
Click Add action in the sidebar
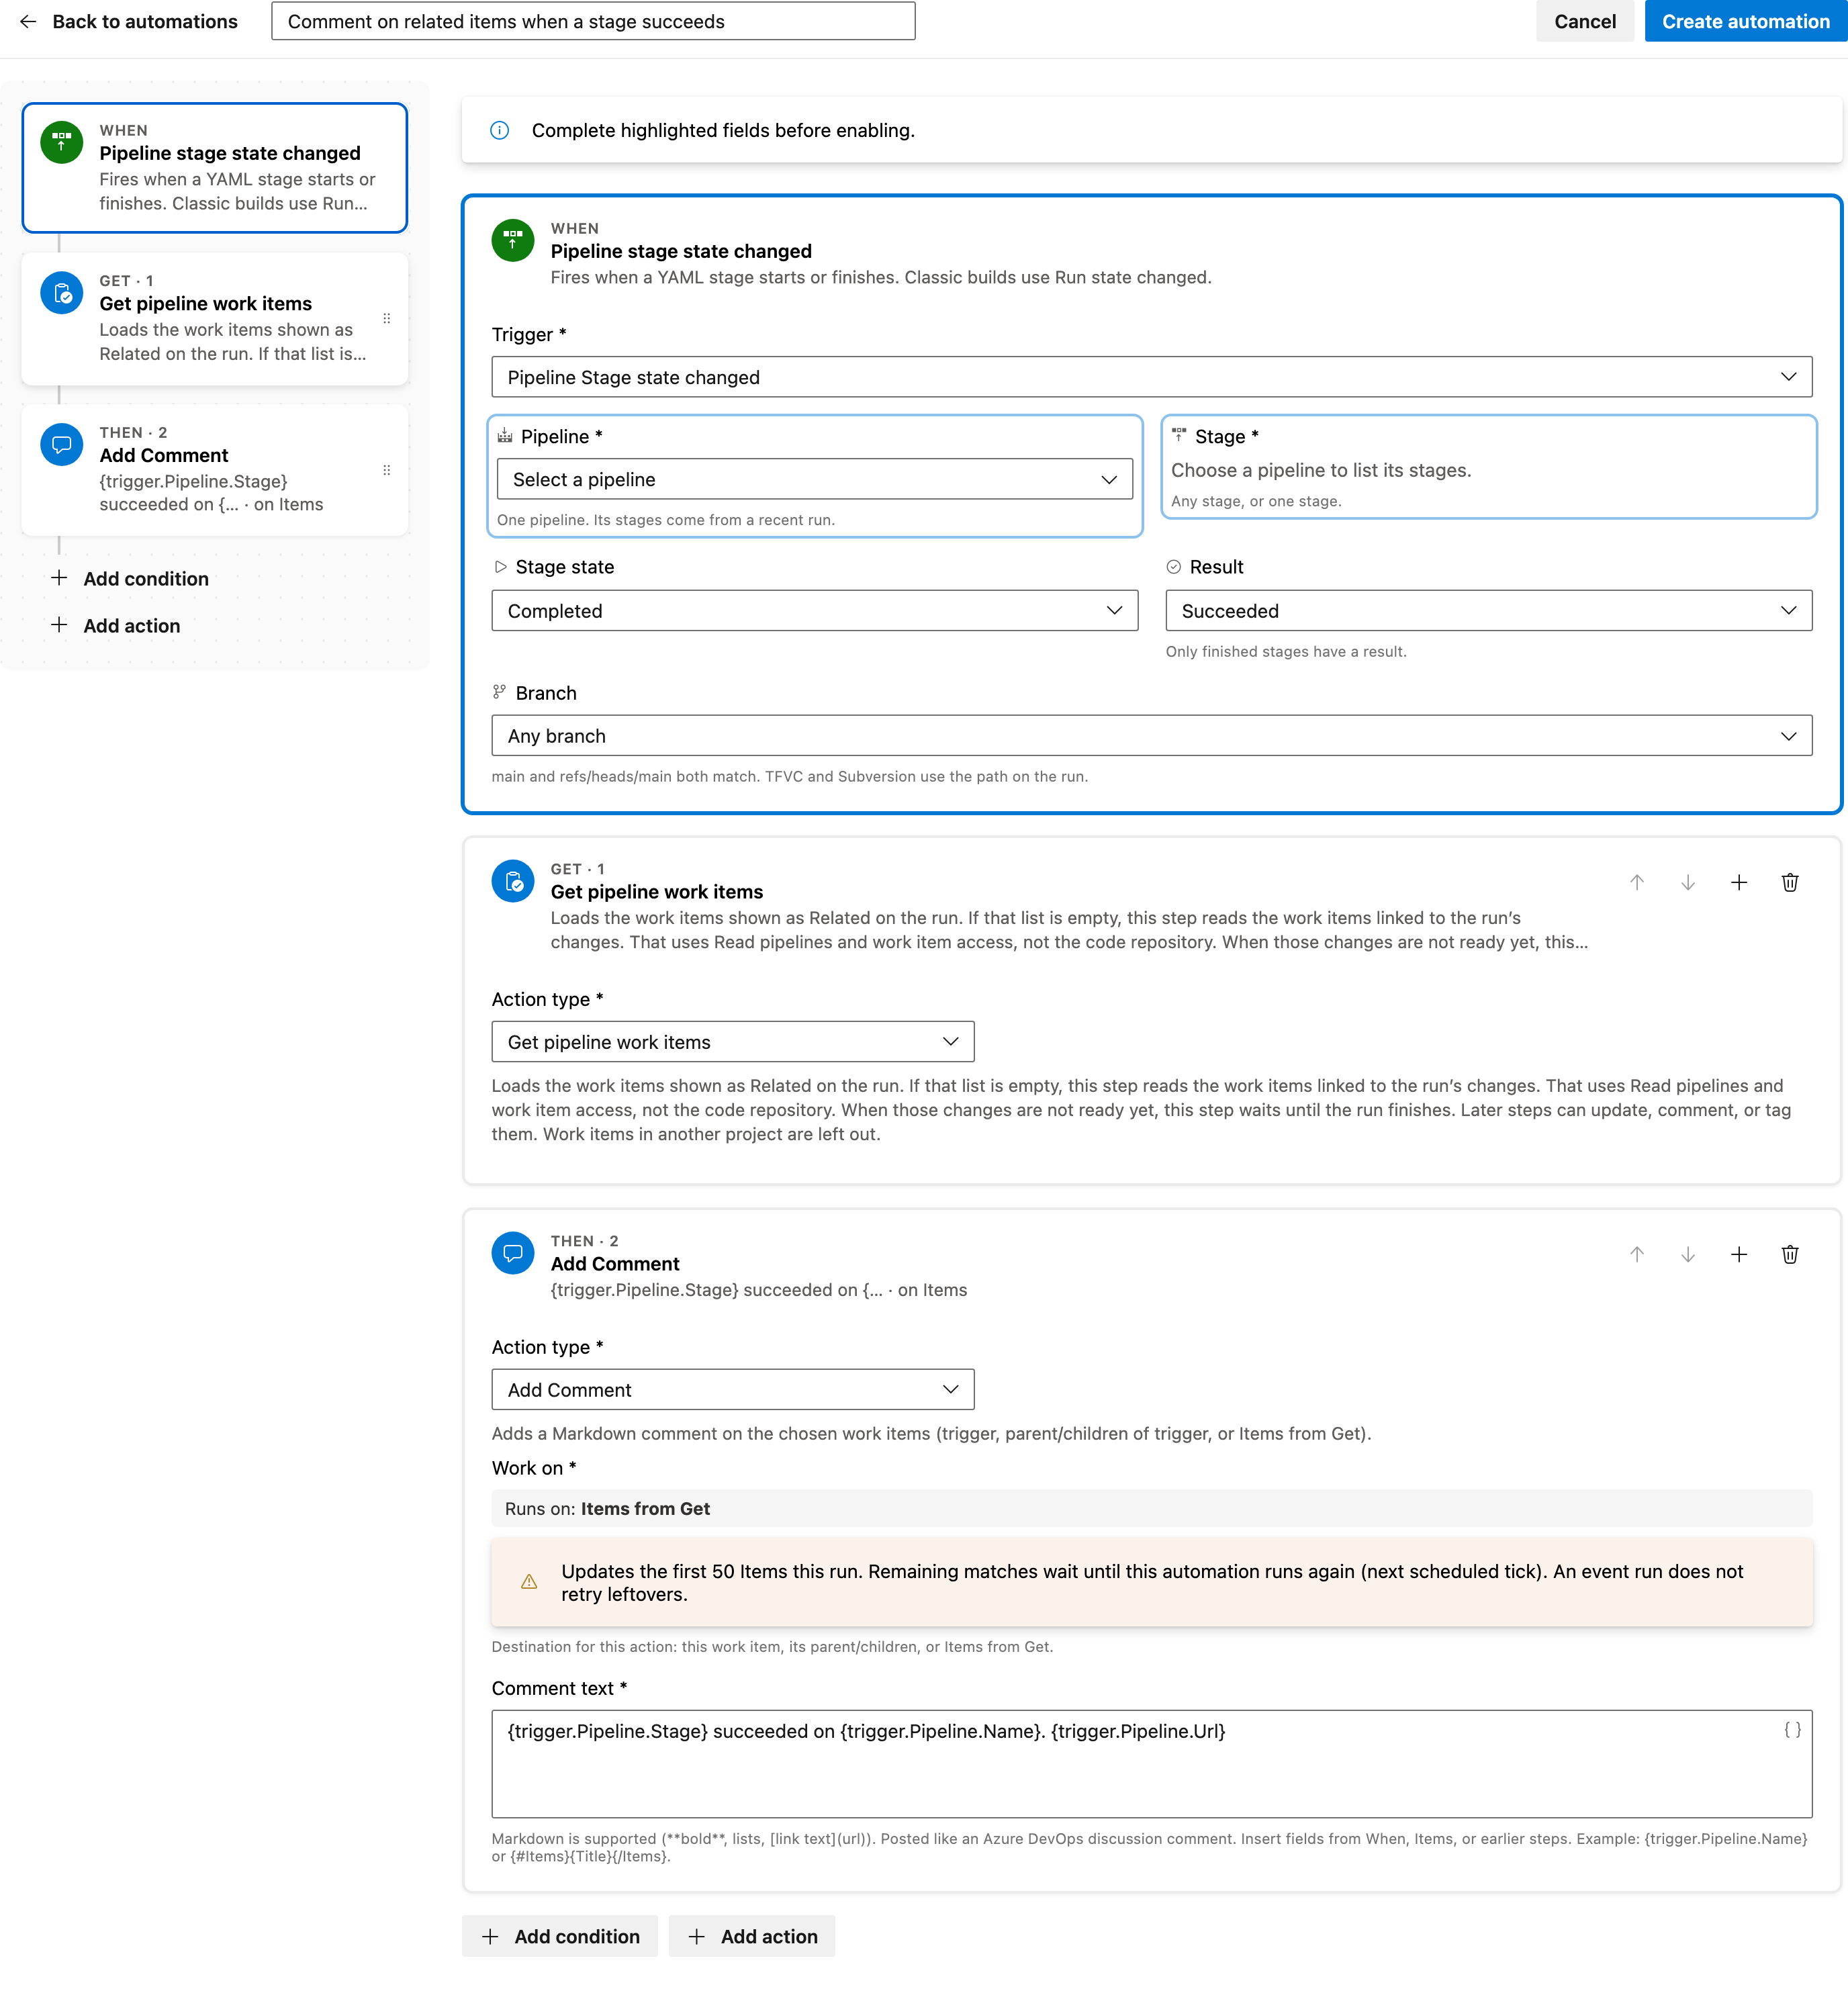click(x=115, y=625)
